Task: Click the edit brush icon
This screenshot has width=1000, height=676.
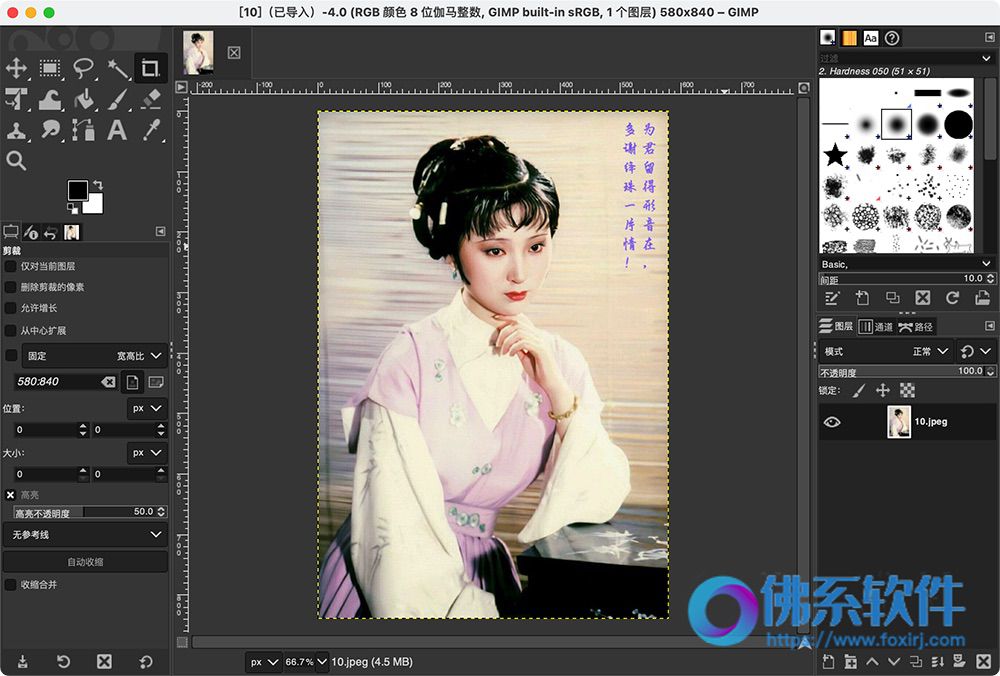Action: (x=831, y=298)
